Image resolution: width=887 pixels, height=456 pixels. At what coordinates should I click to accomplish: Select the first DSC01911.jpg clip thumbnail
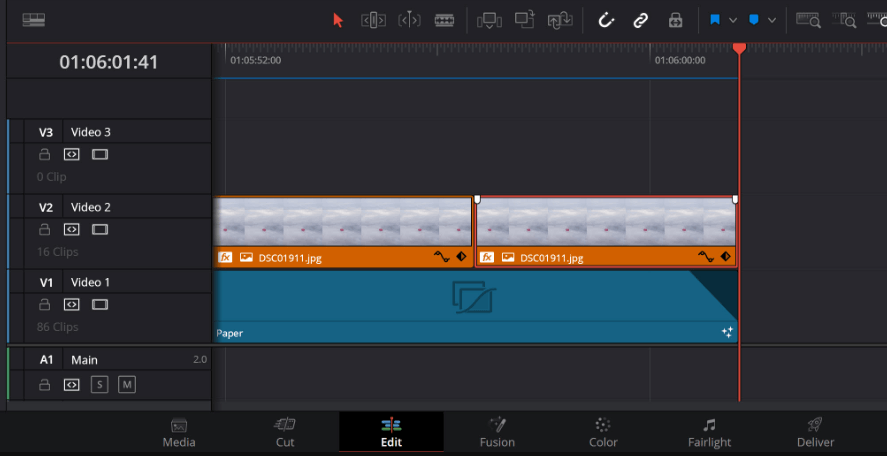[343, 222]
